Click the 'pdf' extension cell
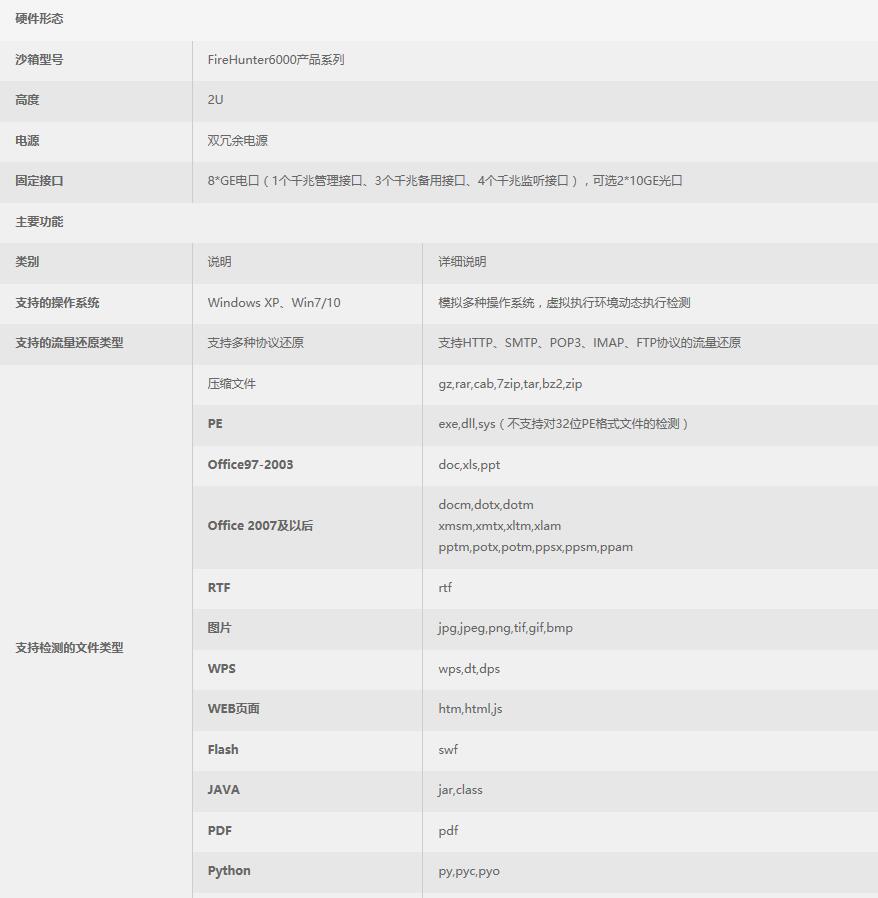878x898 pixels. 448,830
